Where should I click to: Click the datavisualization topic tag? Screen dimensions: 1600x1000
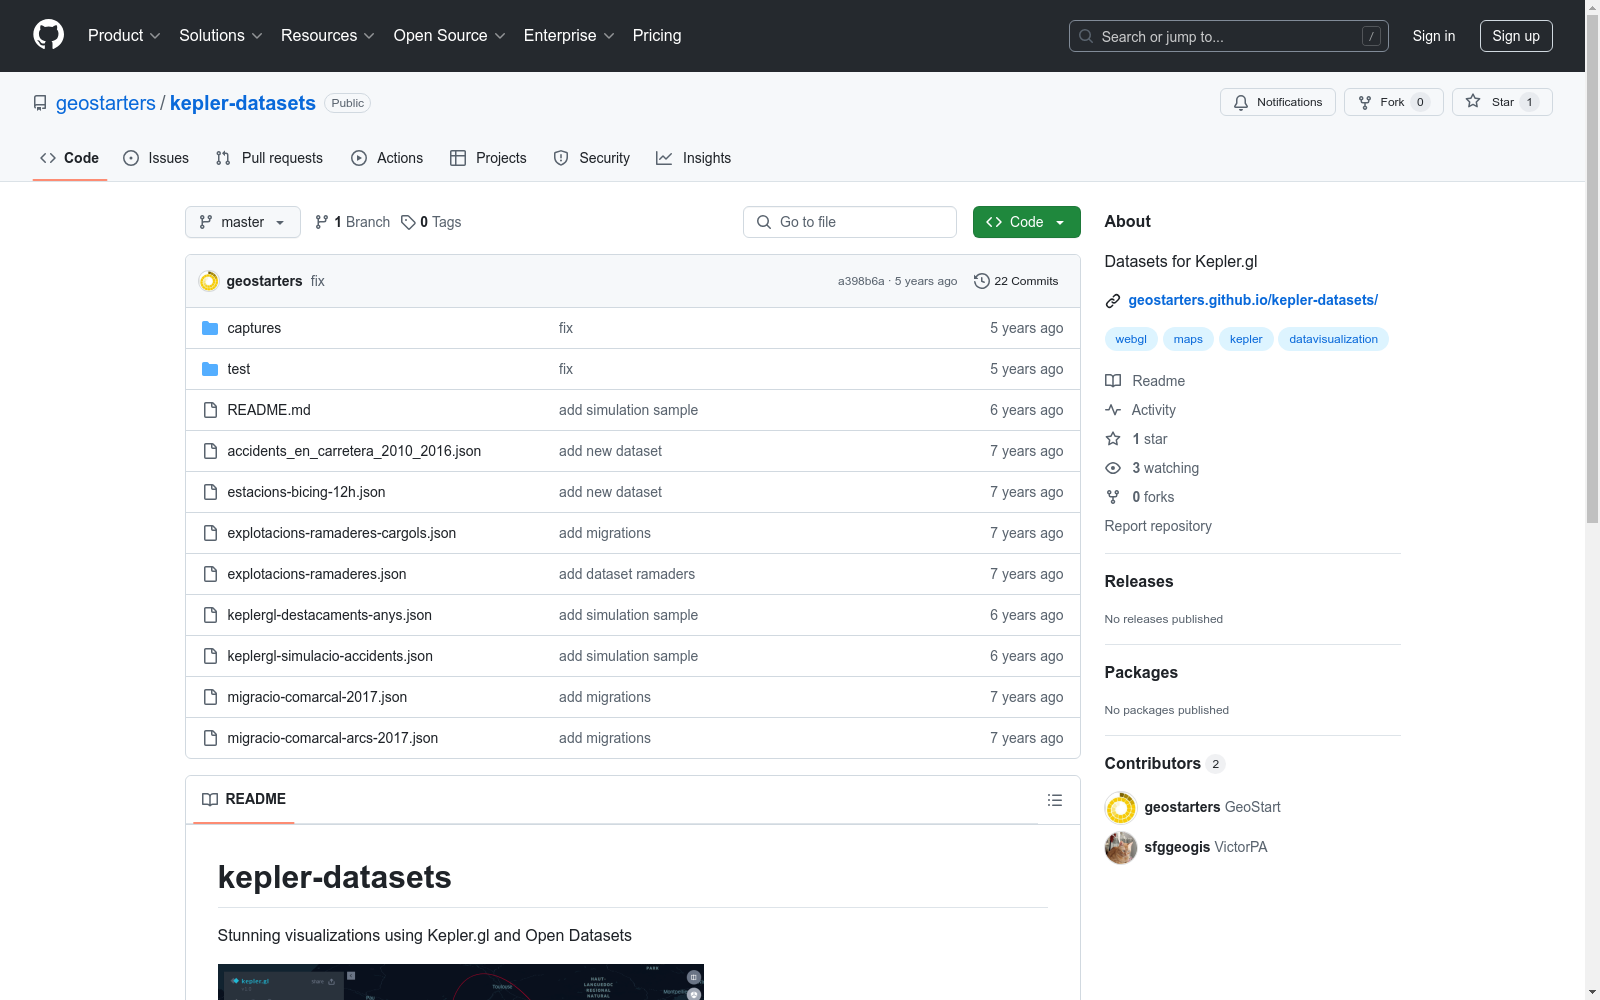1333,339
